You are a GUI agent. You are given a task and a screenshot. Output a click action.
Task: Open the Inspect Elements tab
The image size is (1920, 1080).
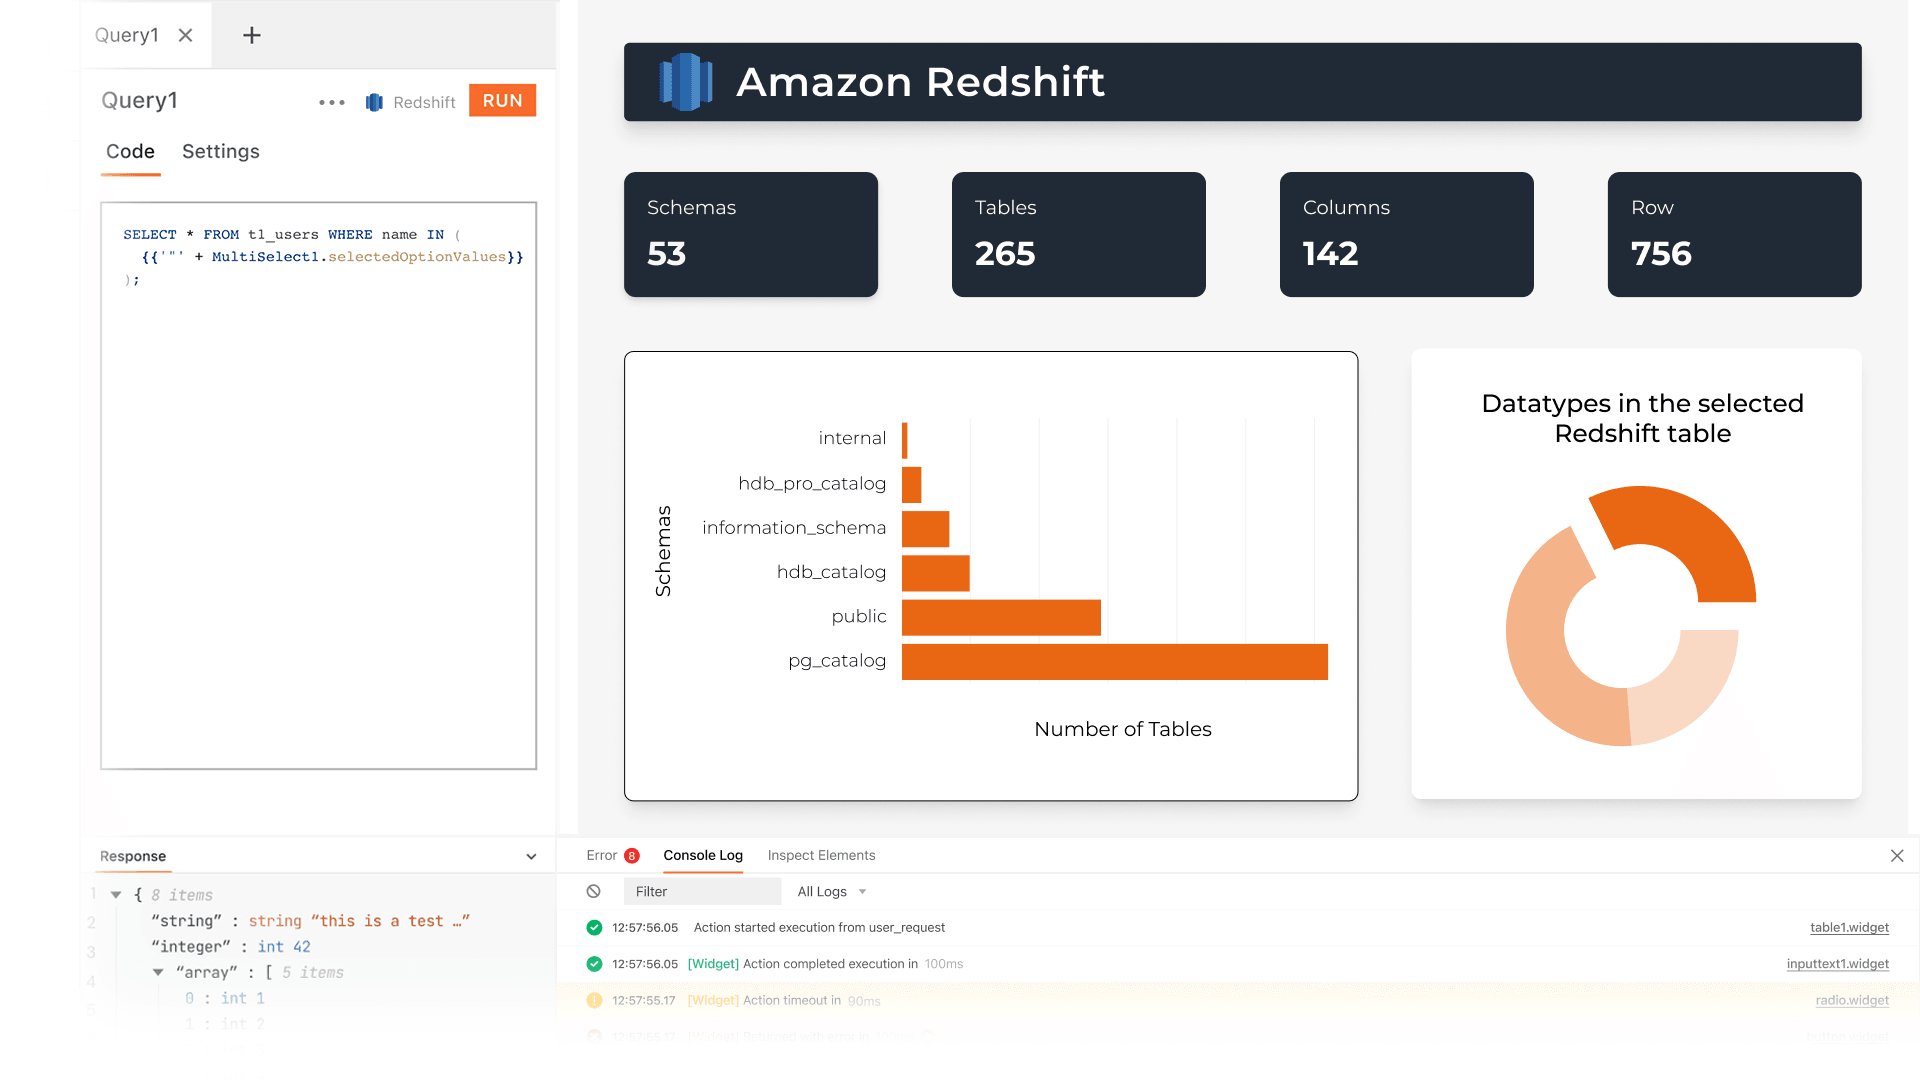pos(821,855)
